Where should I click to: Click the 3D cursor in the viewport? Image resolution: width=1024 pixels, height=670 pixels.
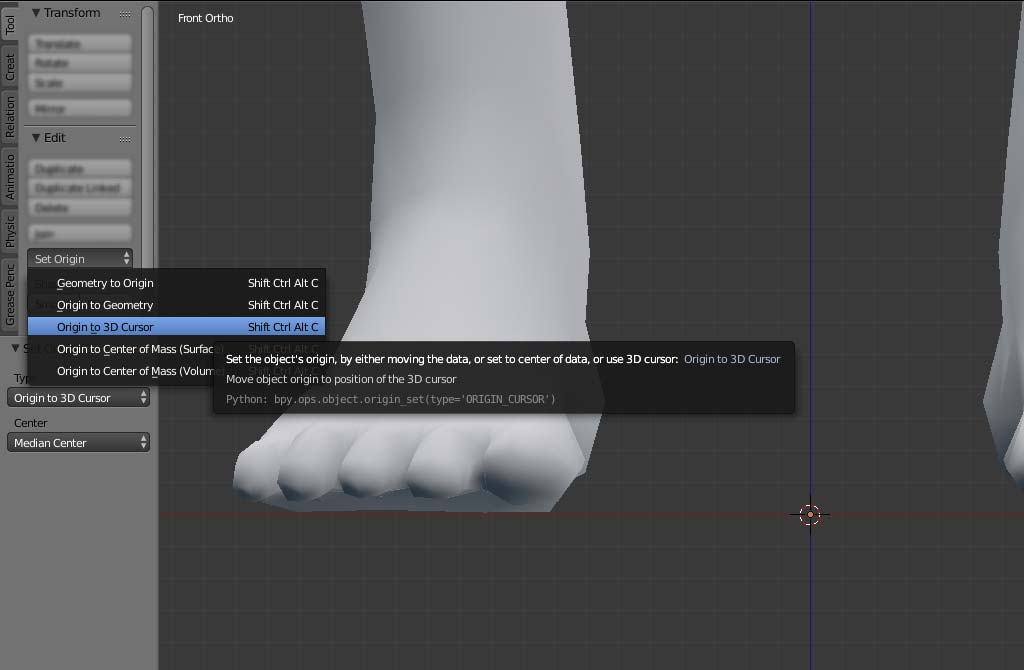pyautogui.click(x=810, y=515)
